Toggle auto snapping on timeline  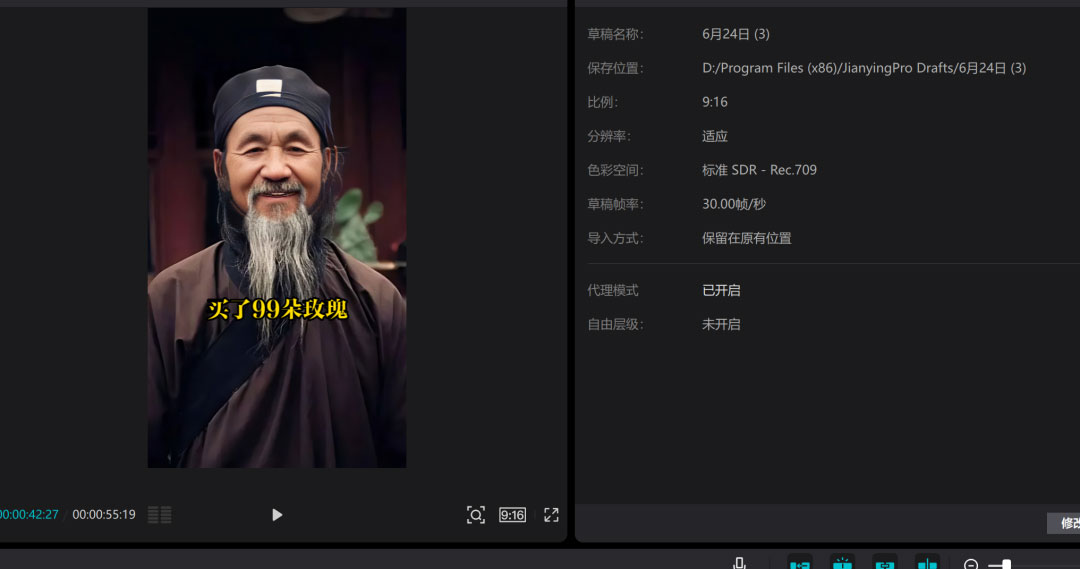843,564
